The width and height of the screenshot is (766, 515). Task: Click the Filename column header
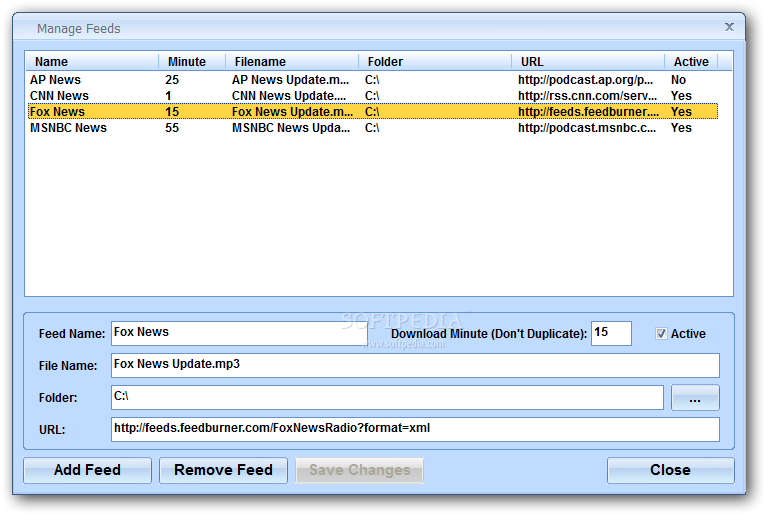292,62
